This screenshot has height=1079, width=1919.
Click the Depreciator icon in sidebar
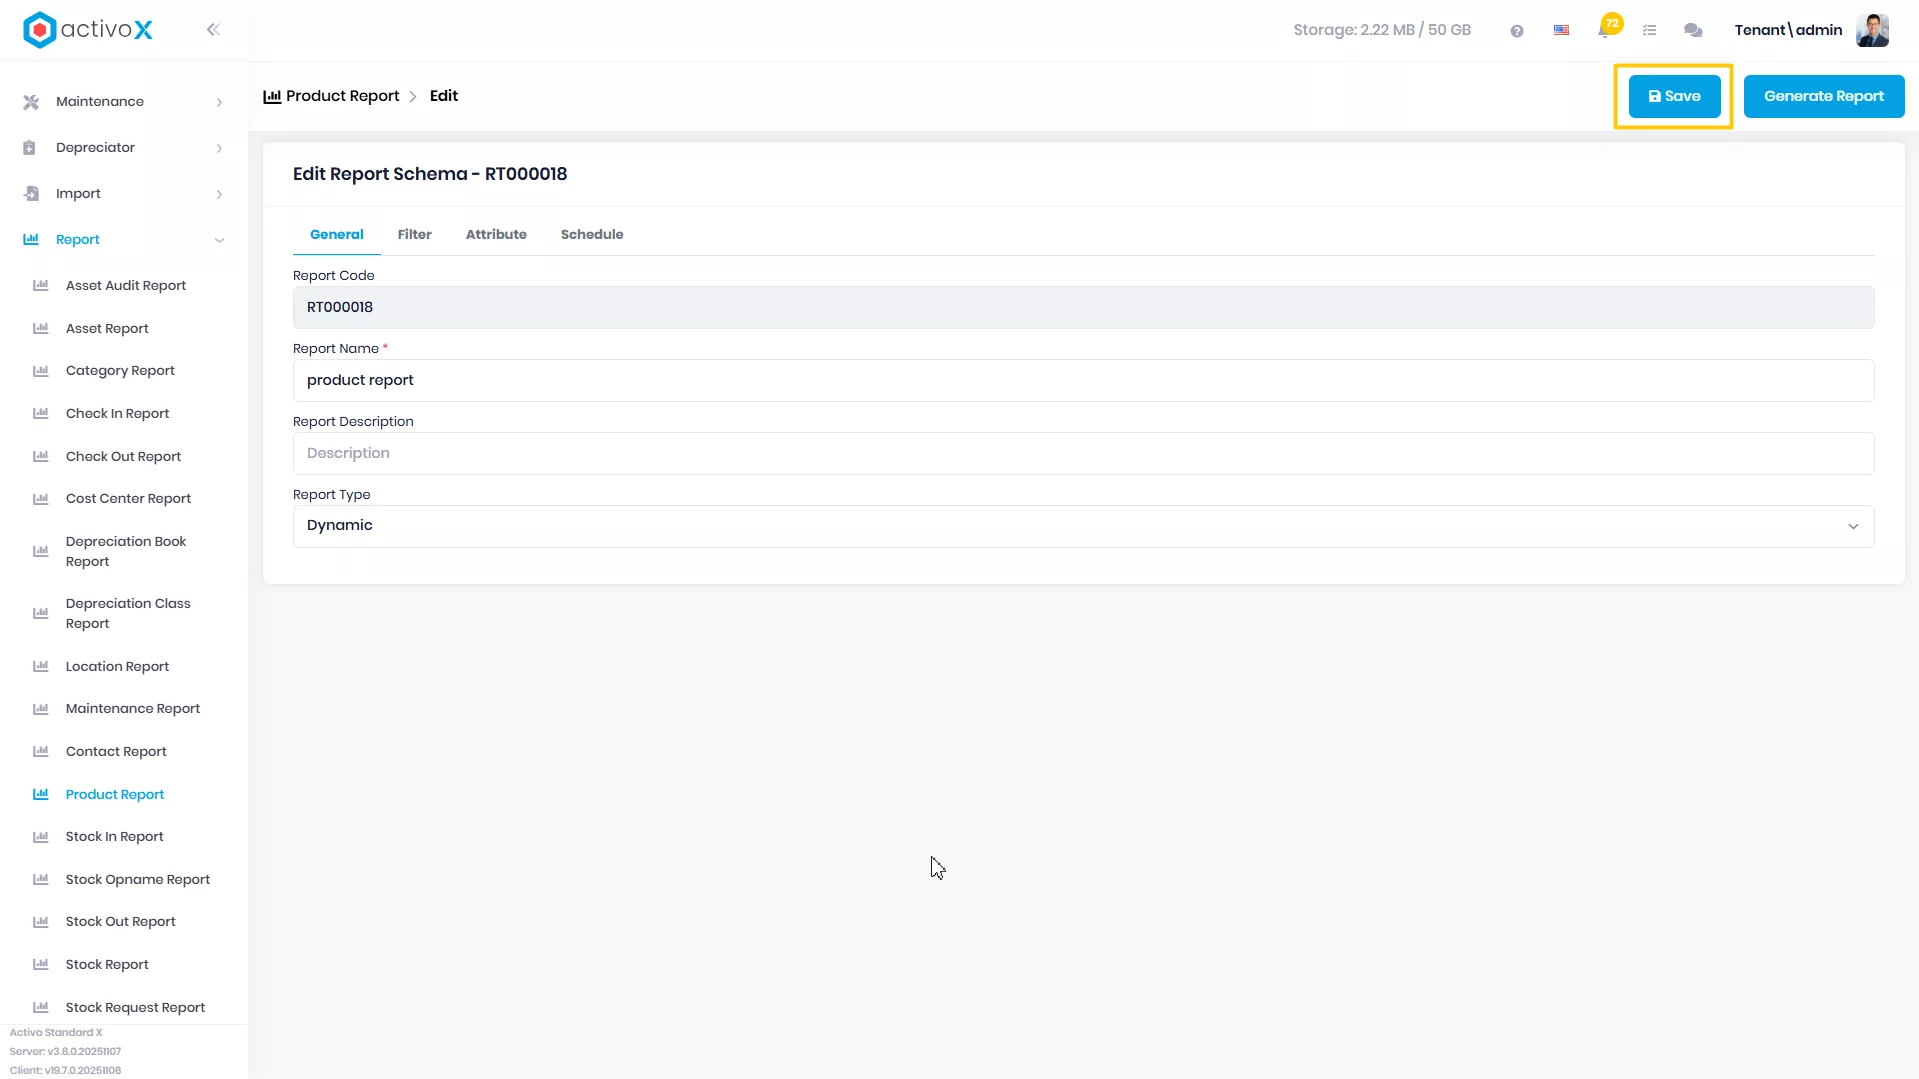(30, 148)
